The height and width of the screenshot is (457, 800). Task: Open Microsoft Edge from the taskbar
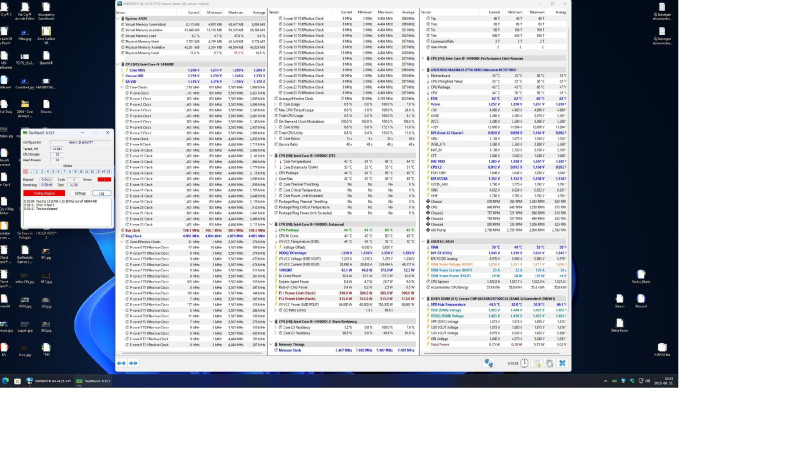(x=6, y=381)
